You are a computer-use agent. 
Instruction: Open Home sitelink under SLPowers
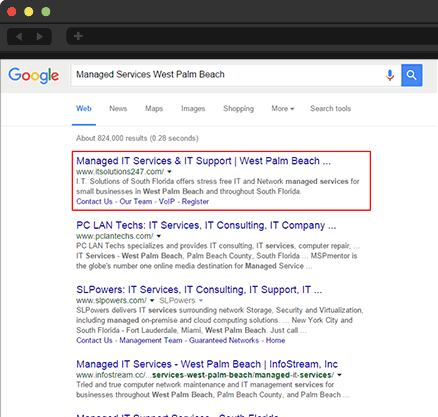pyautogui.click(x=275, y=340)
